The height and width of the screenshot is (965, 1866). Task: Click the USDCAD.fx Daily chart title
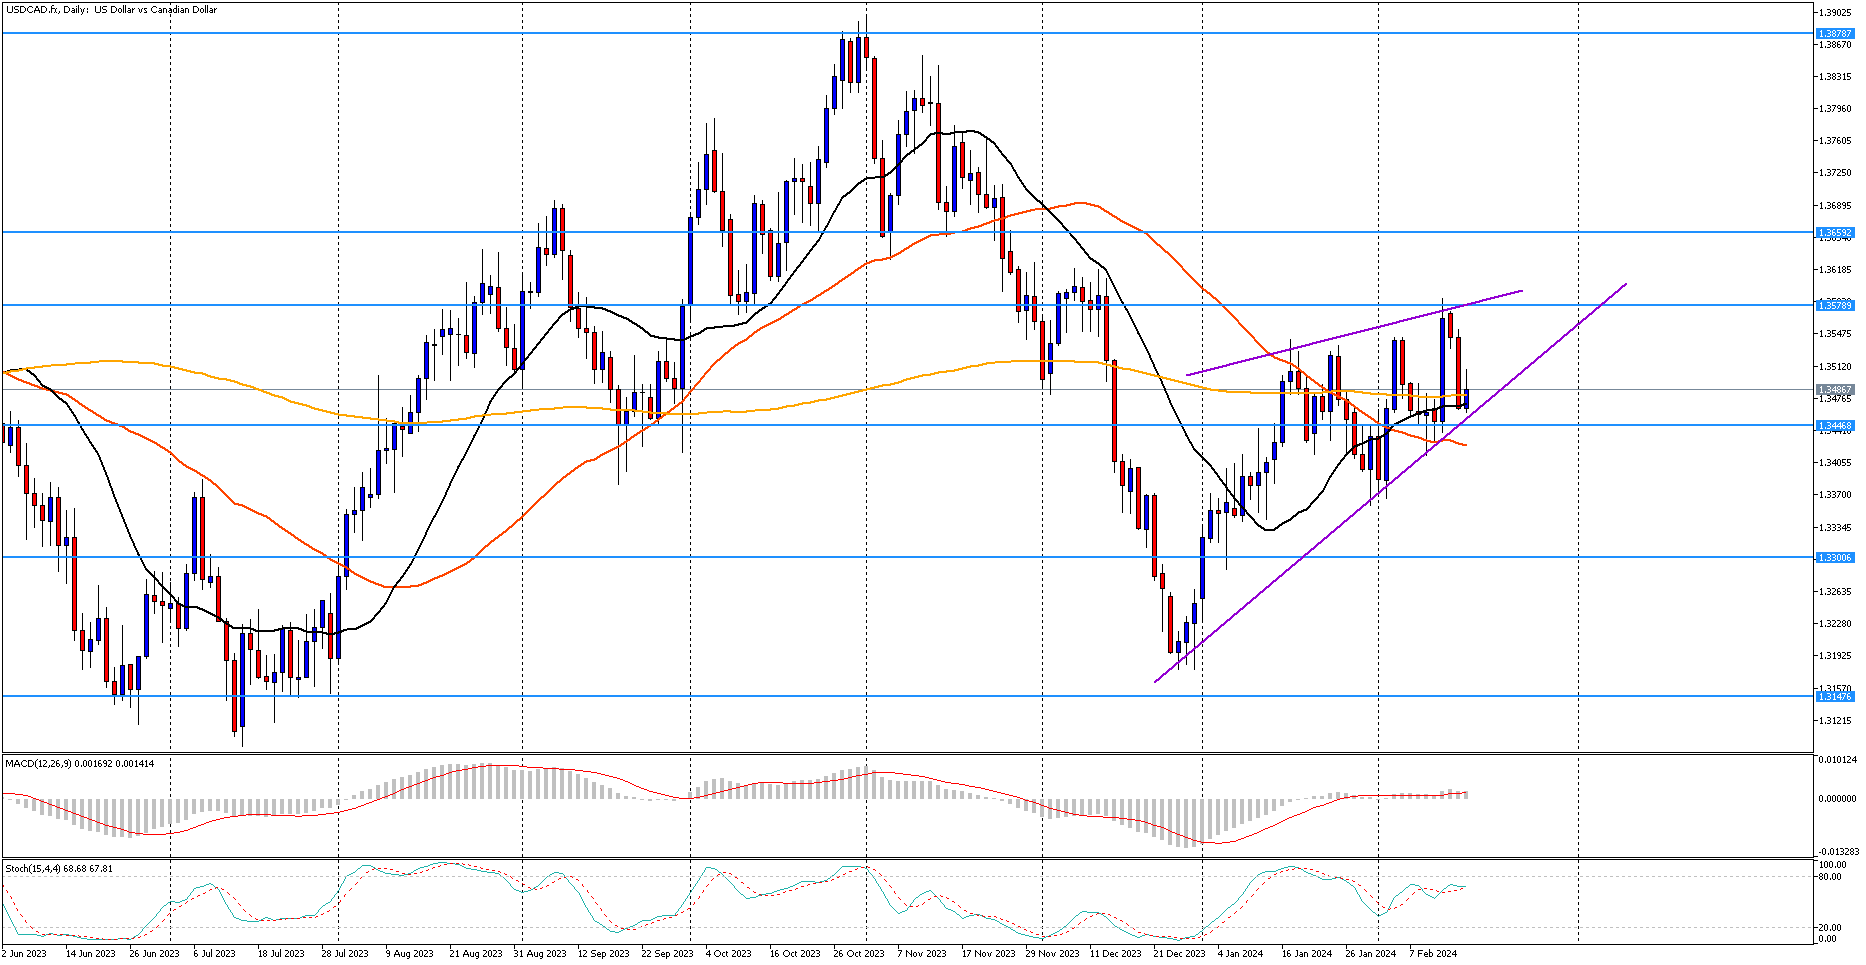pos(111,10)
